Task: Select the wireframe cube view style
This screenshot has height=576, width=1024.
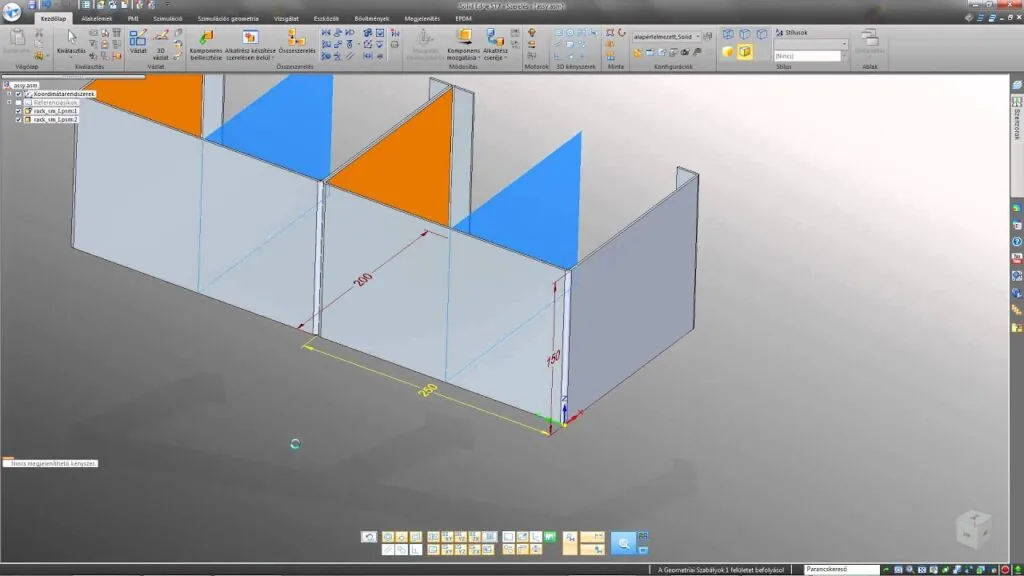Action: point(728,34)
